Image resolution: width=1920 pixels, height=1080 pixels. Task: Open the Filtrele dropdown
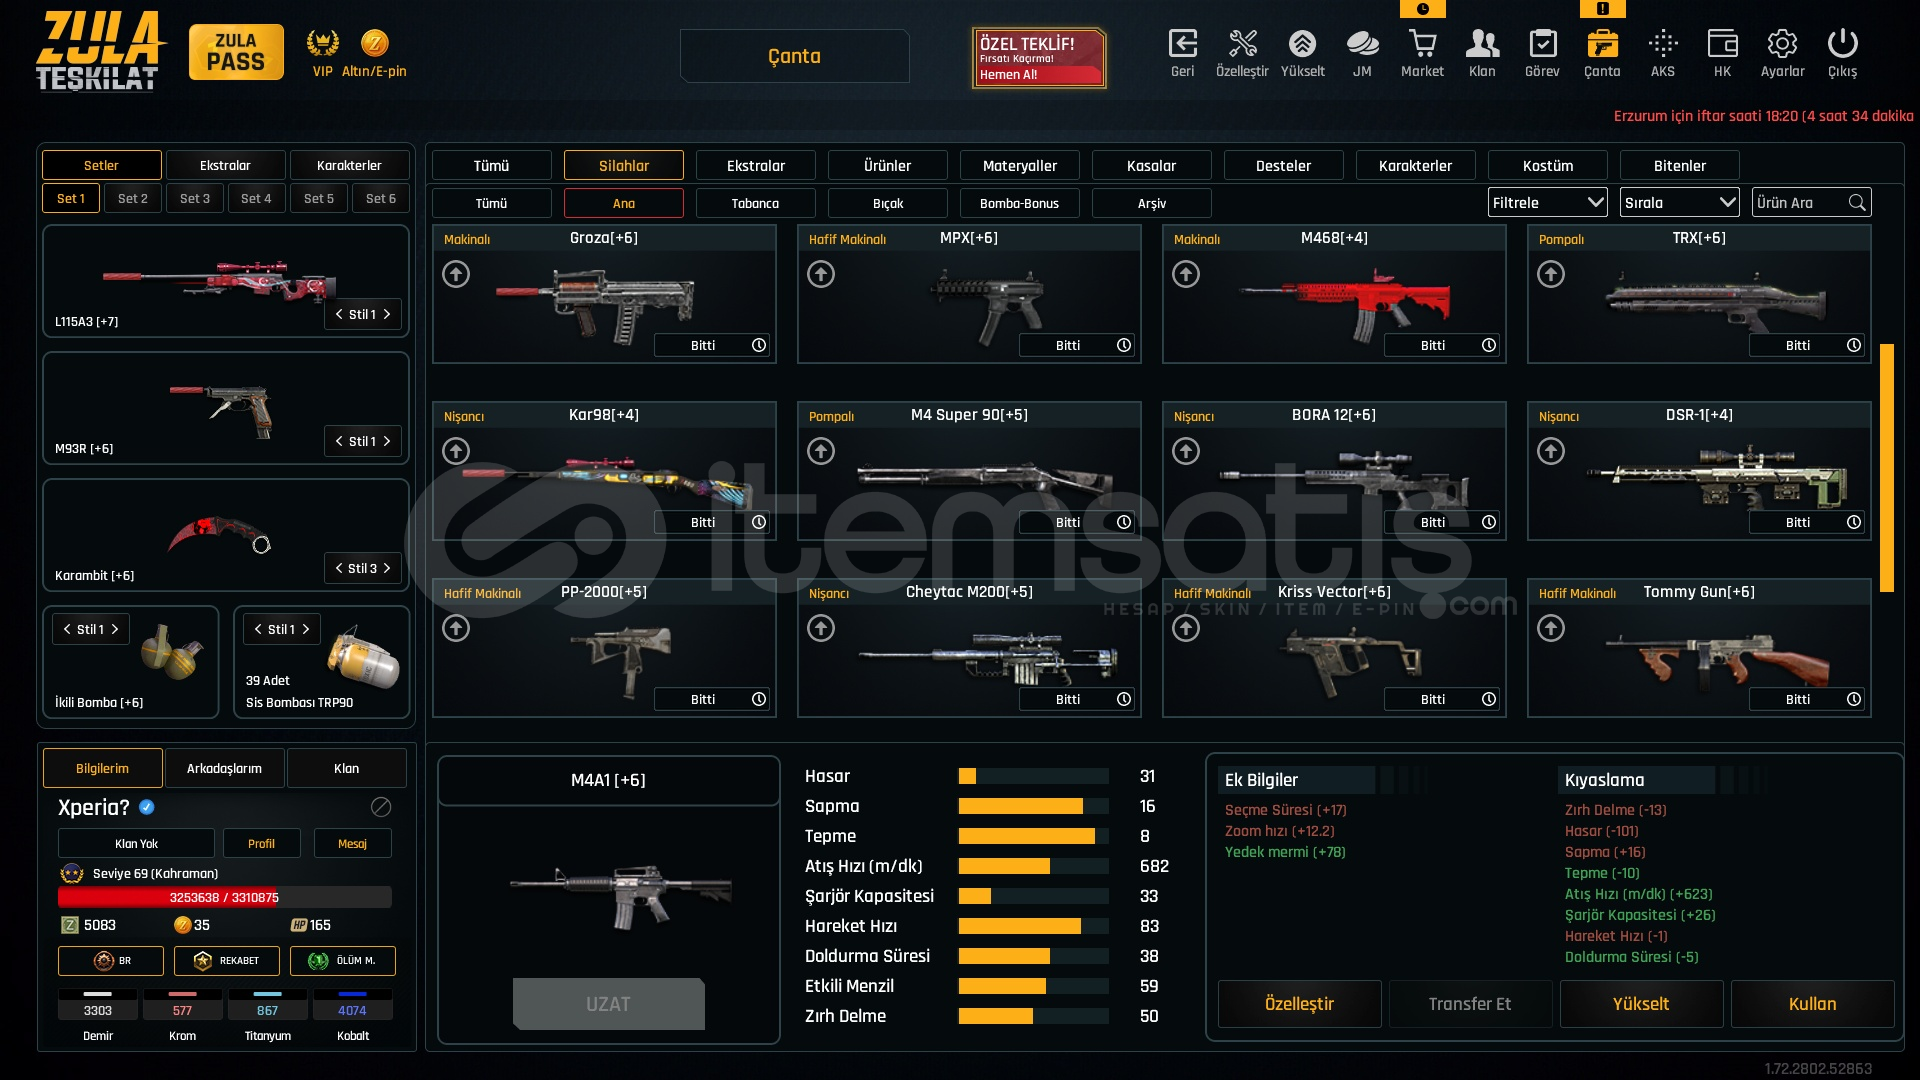(1547, 203)
